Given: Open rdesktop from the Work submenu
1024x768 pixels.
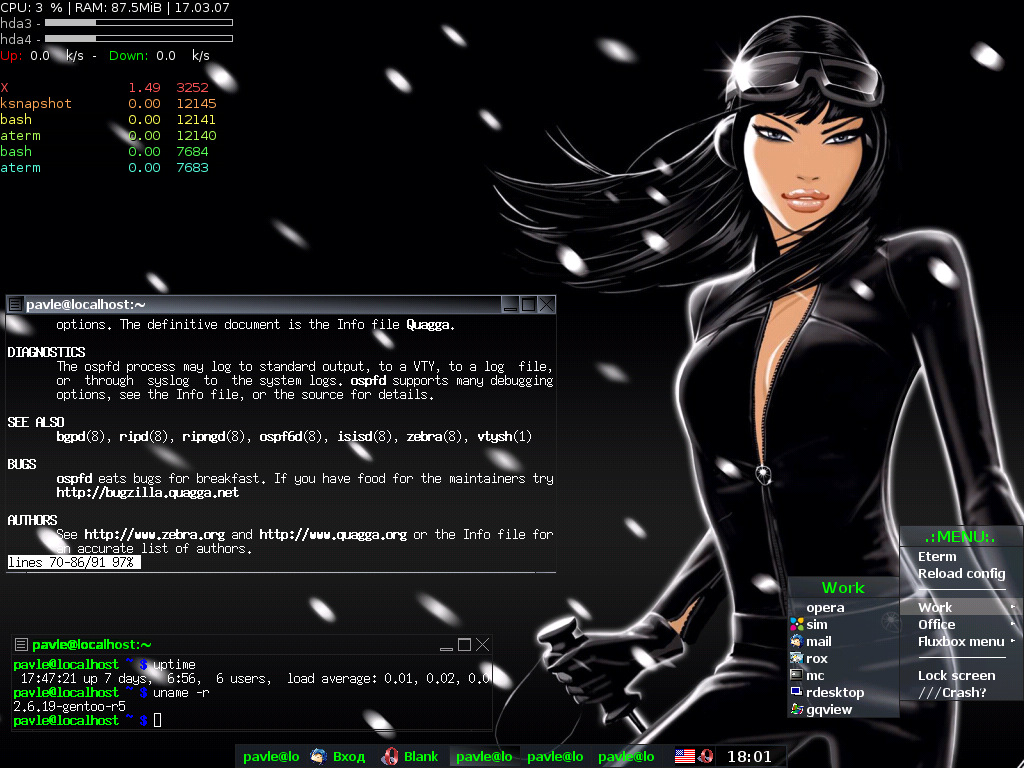Looking at the screenshot, I should coord(842,692).
